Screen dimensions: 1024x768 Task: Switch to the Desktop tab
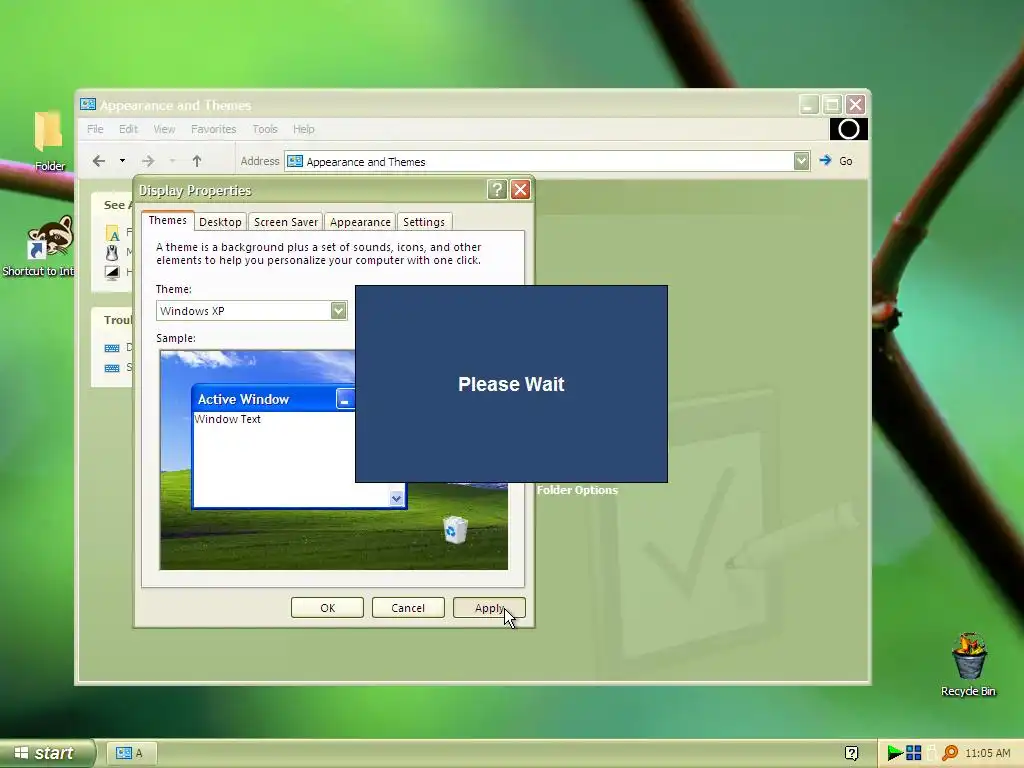tap(220, 222)
